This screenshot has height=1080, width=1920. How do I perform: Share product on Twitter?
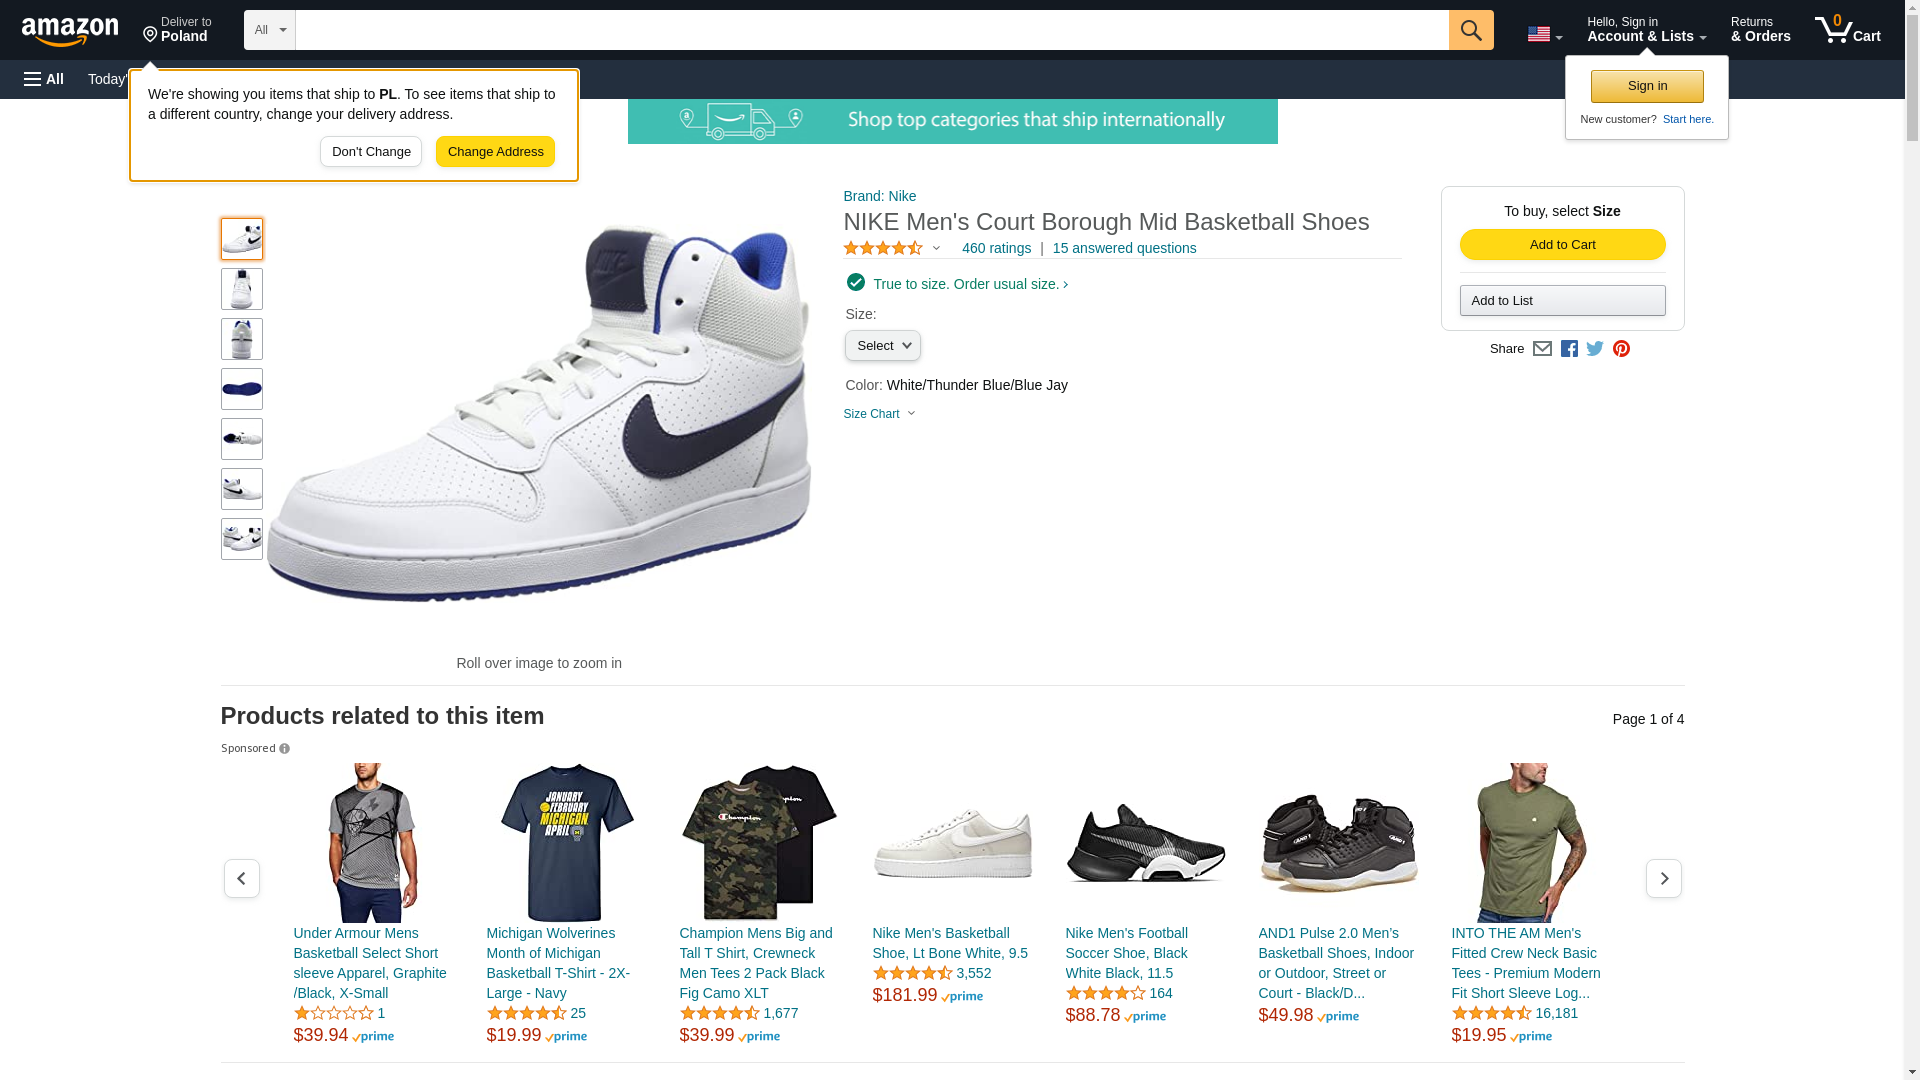coord(1595,349)
